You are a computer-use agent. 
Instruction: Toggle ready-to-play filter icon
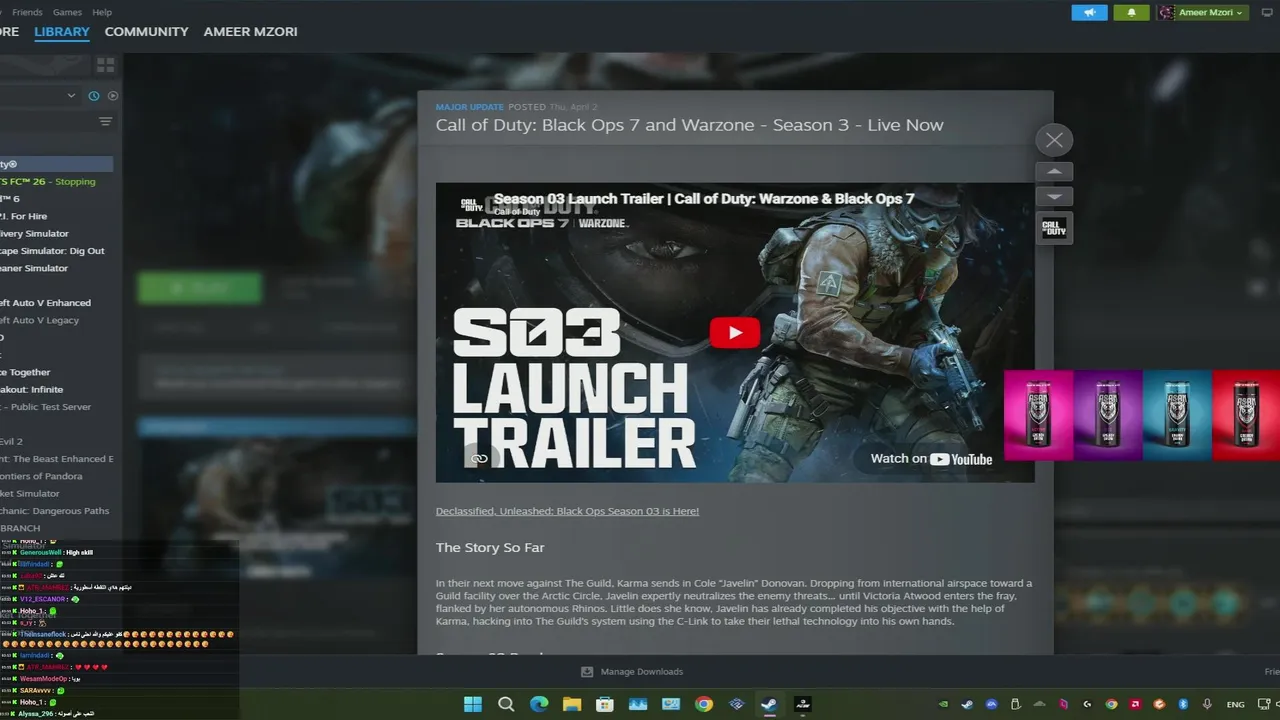point(113,96)
